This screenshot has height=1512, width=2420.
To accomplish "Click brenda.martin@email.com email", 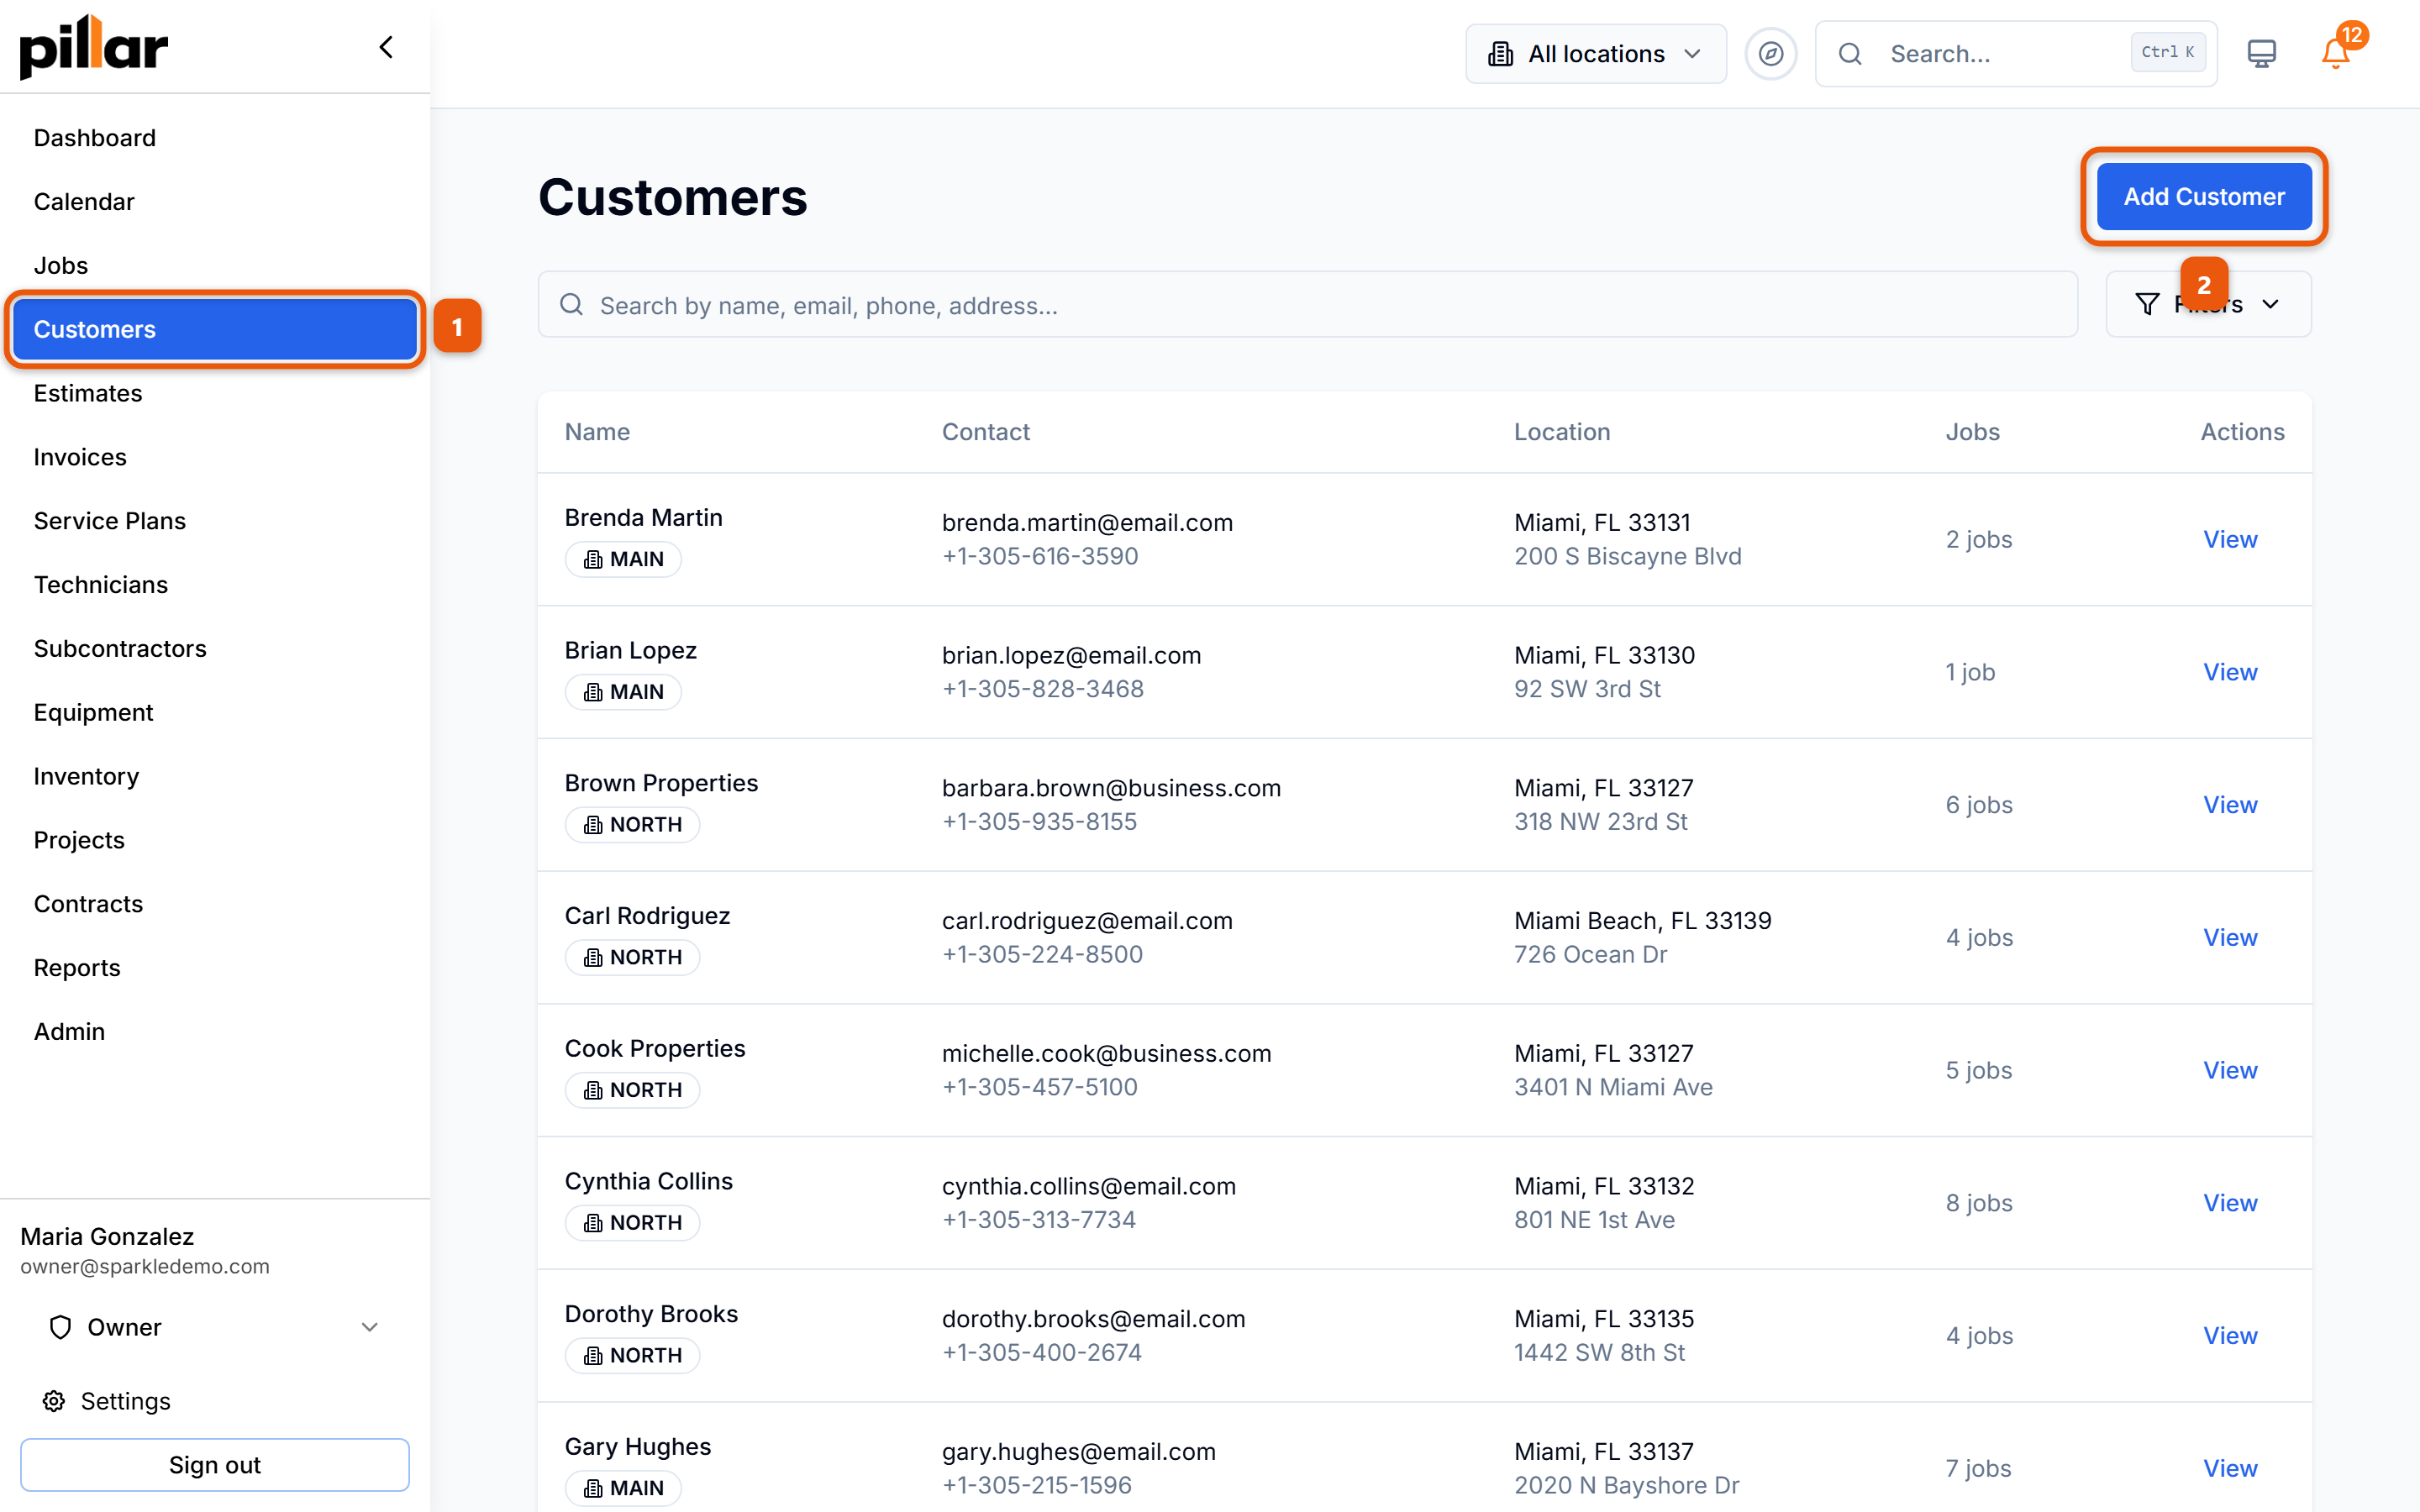I will click(1087, 523).
